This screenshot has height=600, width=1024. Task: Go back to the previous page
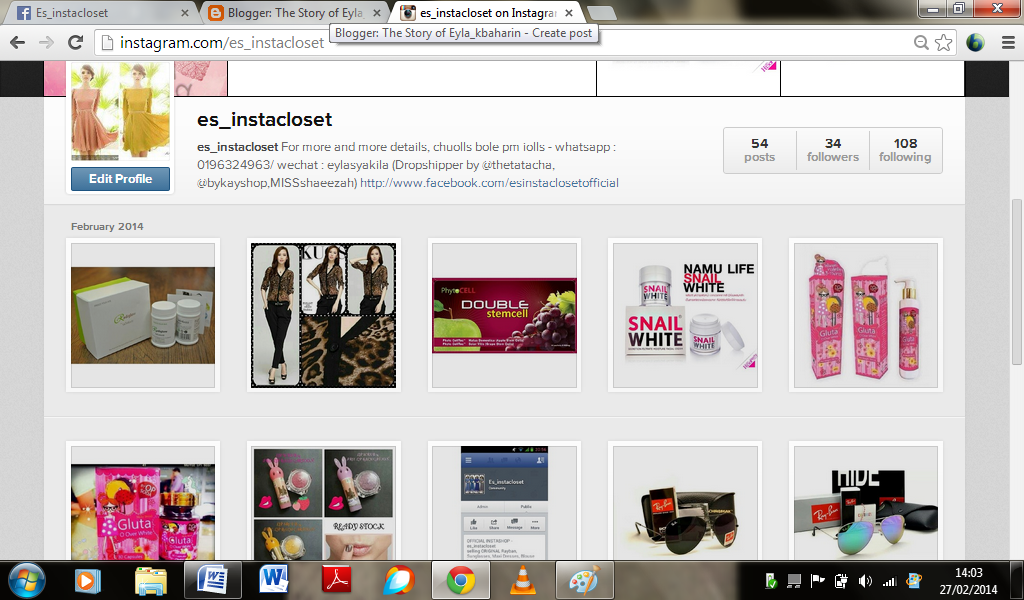18,42
